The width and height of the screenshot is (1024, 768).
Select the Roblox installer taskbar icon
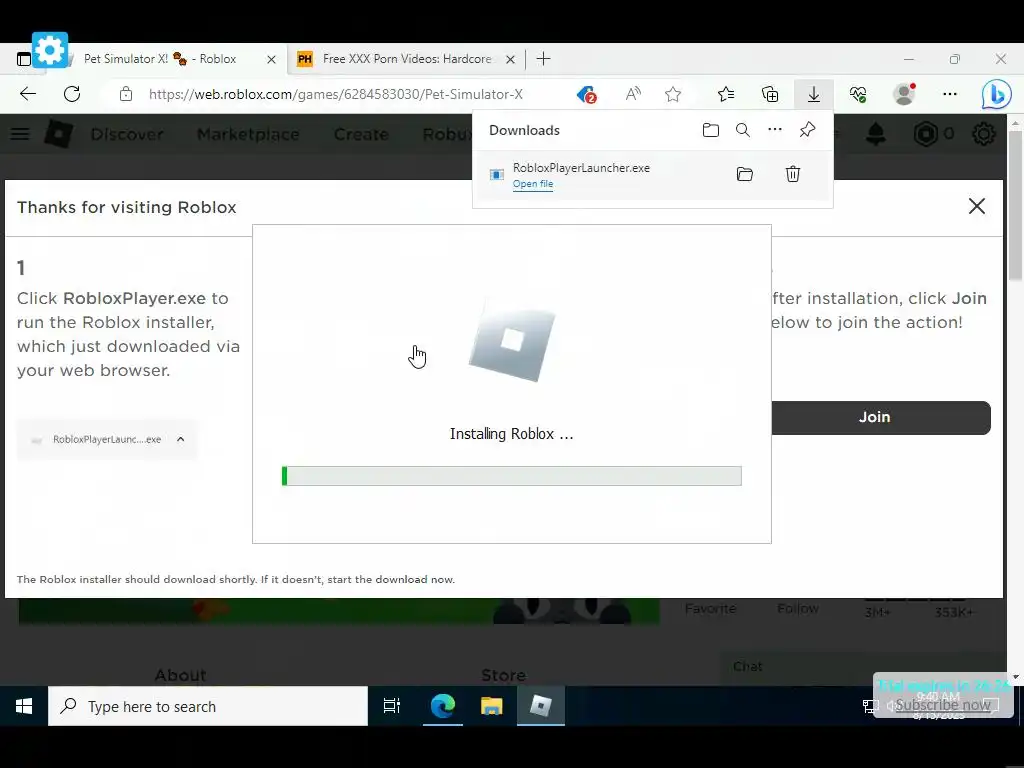tap(541, 706)
